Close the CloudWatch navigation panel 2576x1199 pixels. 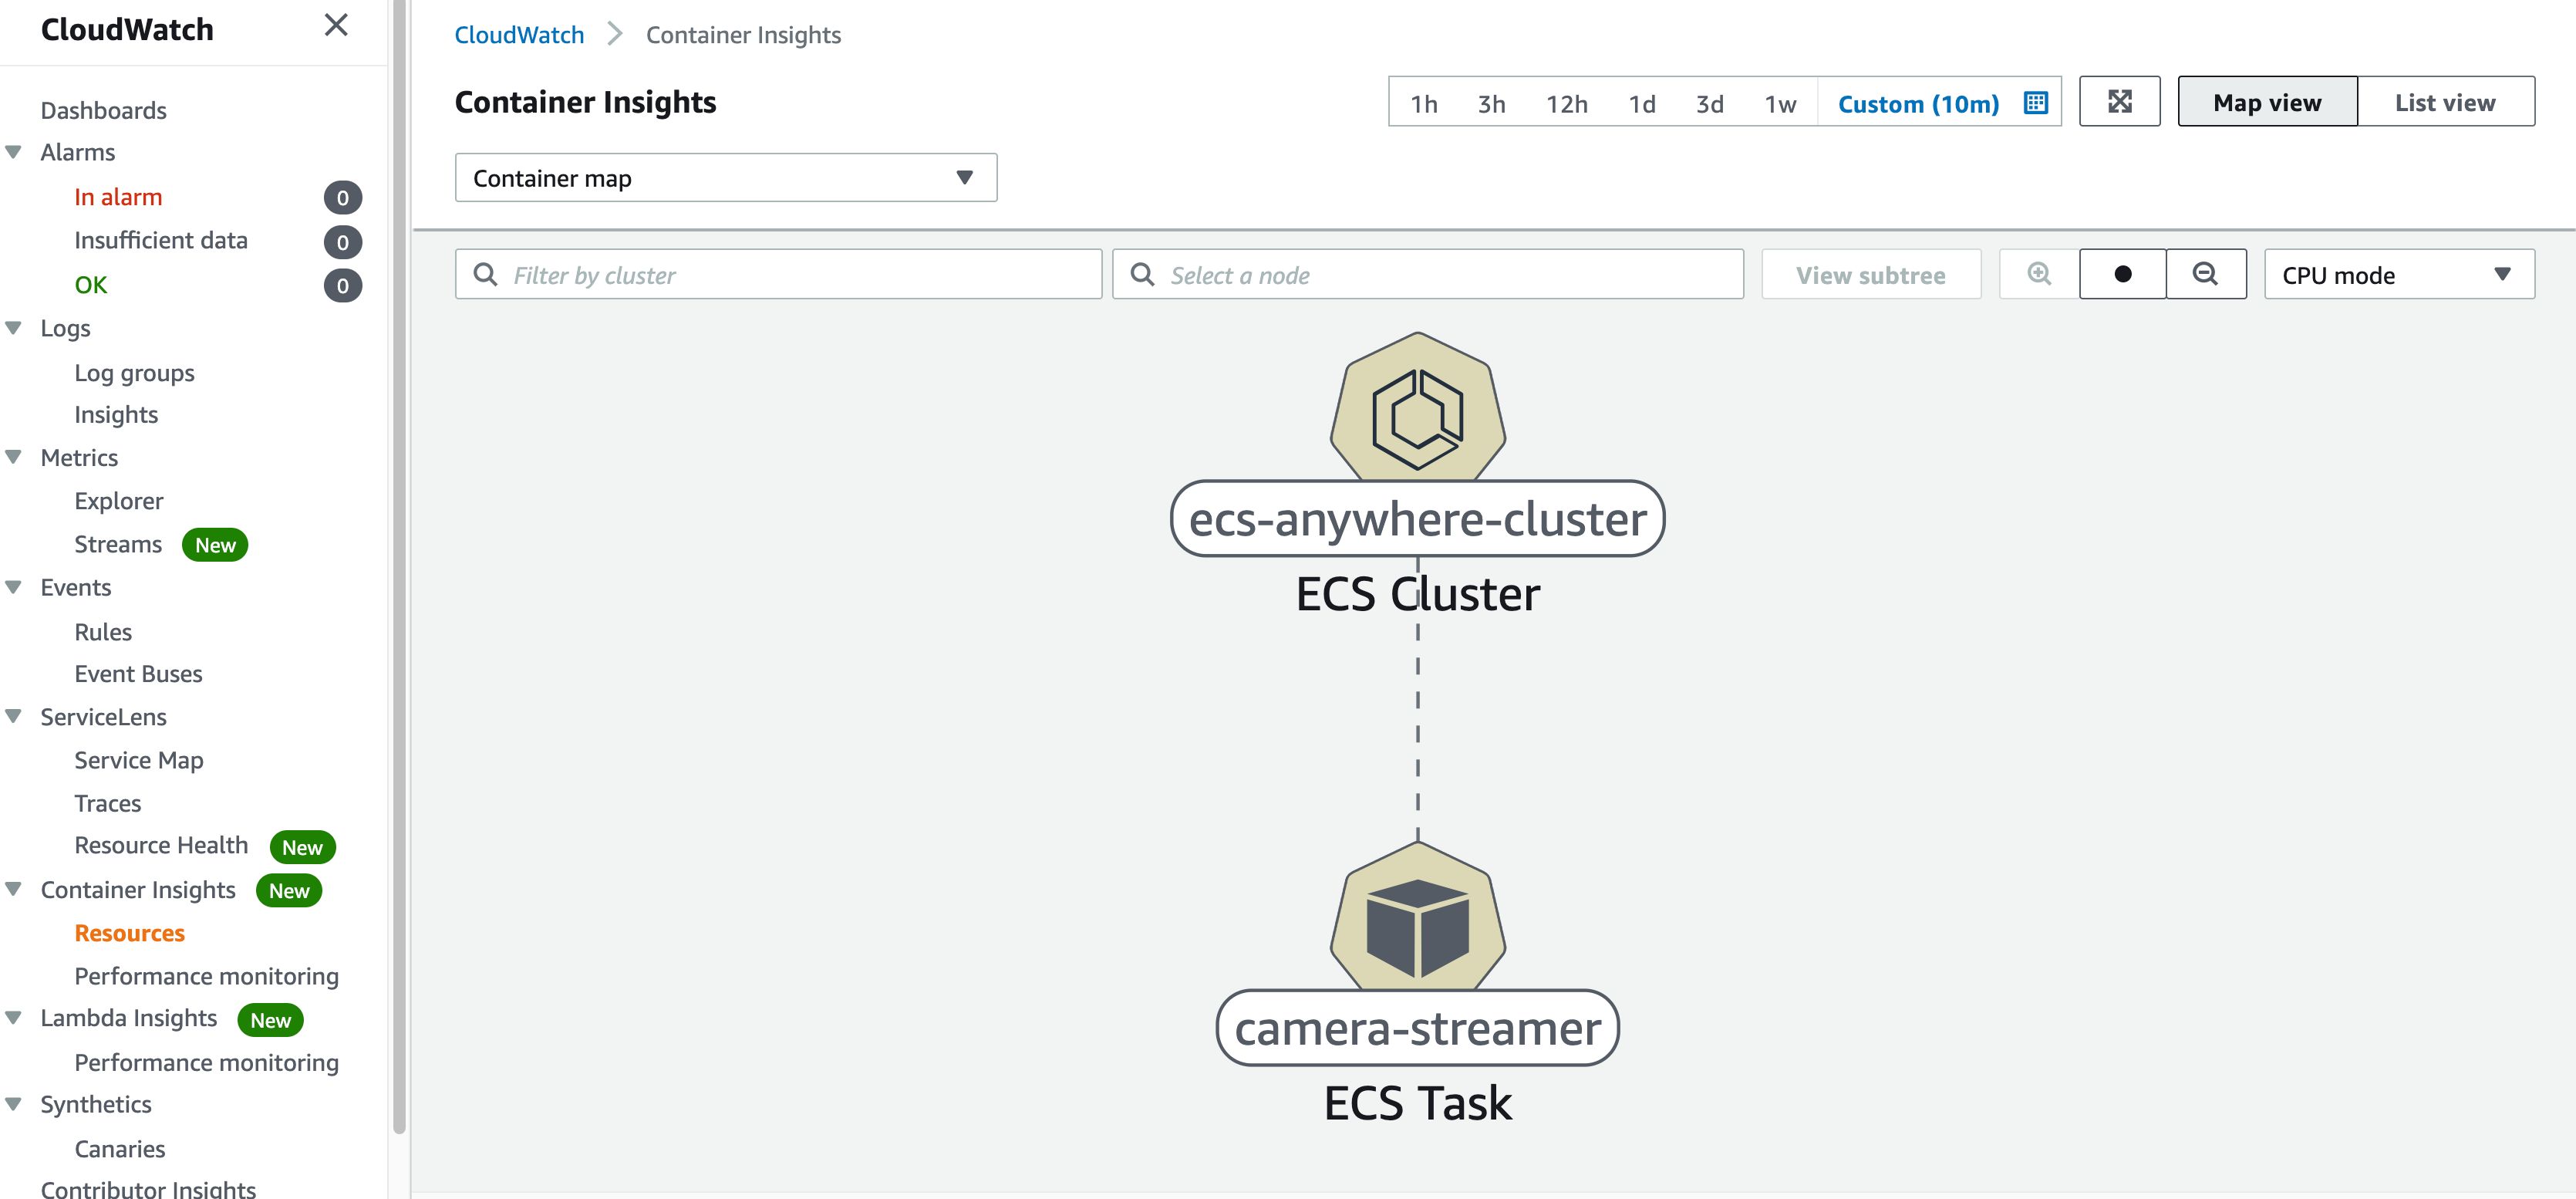(336, 25)
